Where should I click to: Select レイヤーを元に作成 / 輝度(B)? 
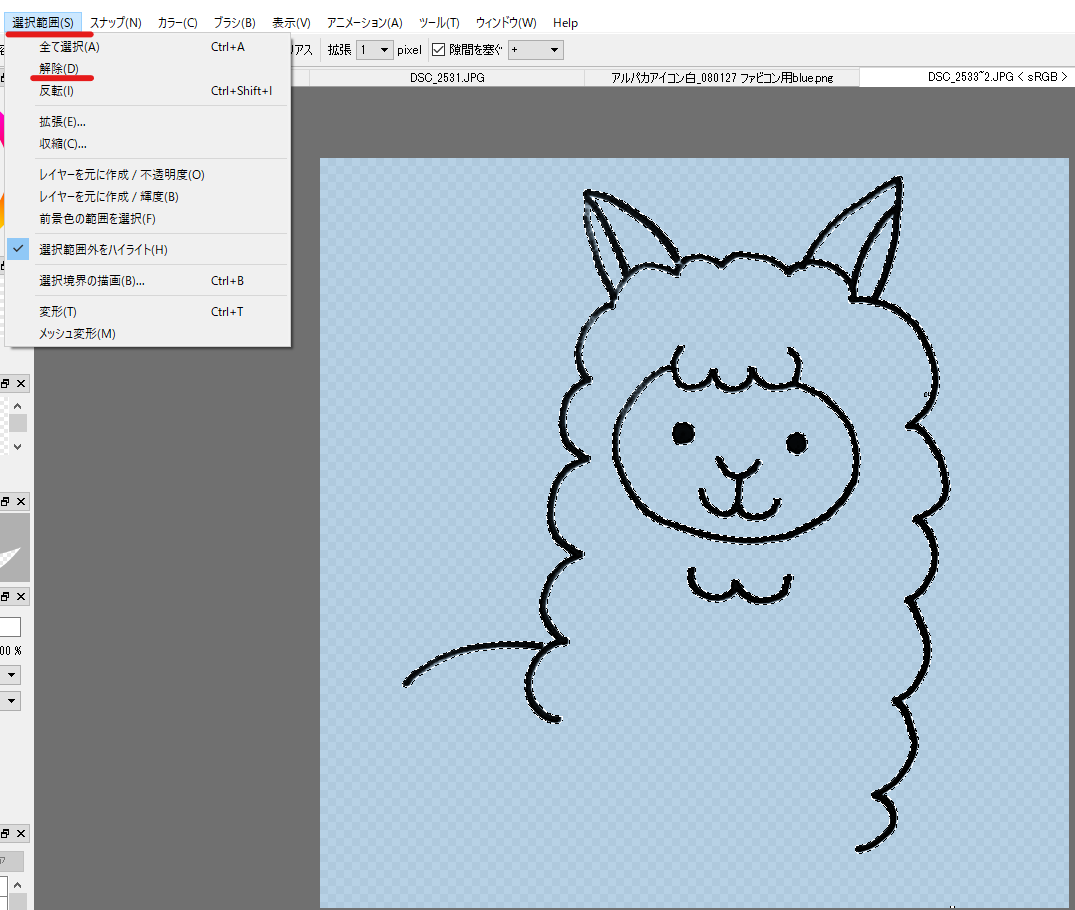pyautogui.click(x=148, y=196)
